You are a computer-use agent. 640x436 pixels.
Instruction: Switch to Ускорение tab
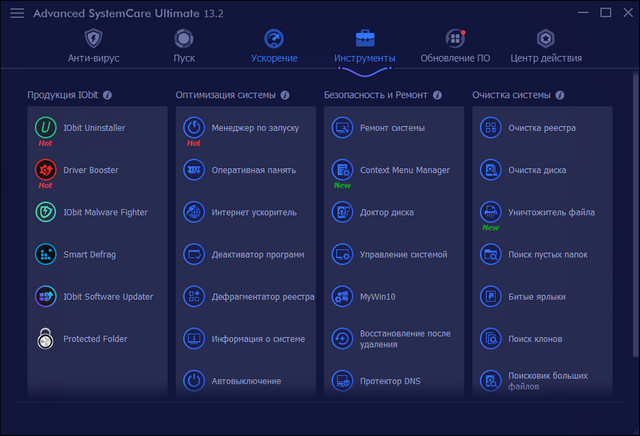point(273,46)
